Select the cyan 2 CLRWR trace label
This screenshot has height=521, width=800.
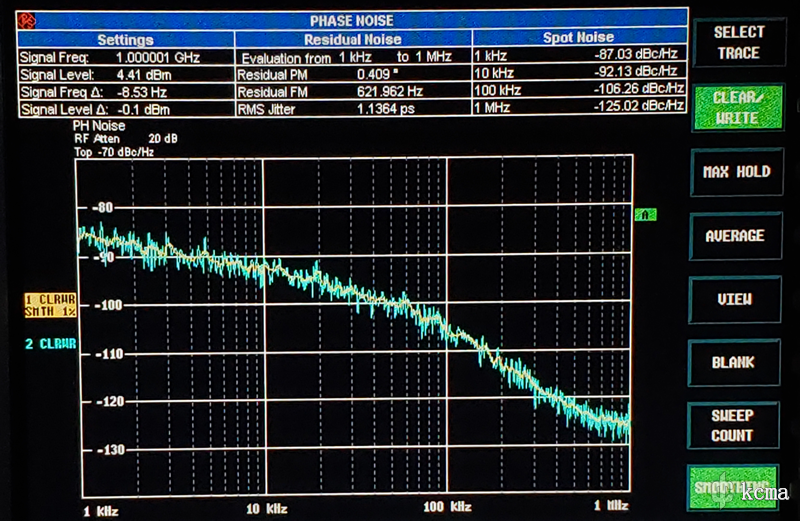[x=51, y=345]
